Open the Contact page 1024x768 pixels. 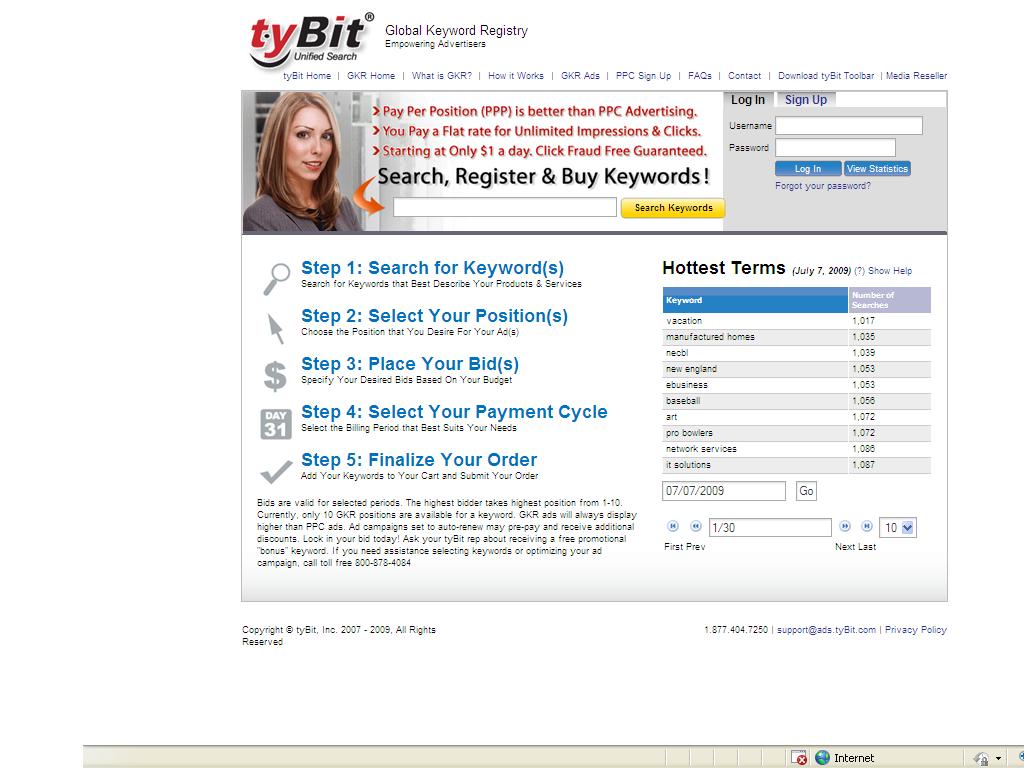[744, 76]
